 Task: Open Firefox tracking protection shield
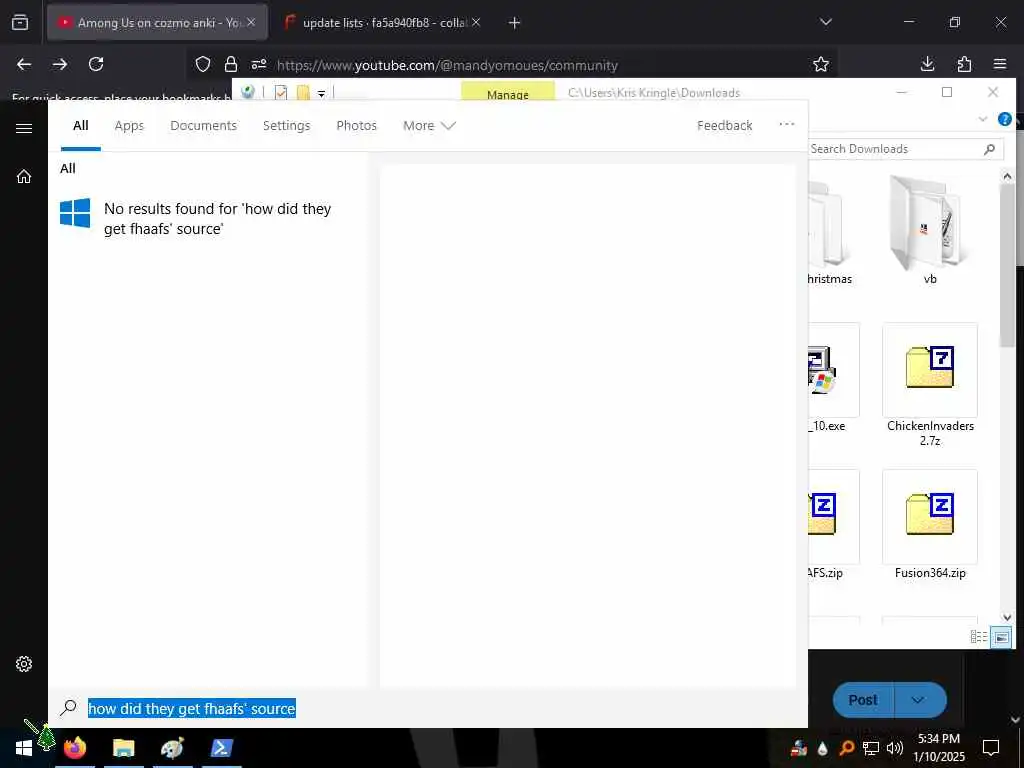click(203, 64)
